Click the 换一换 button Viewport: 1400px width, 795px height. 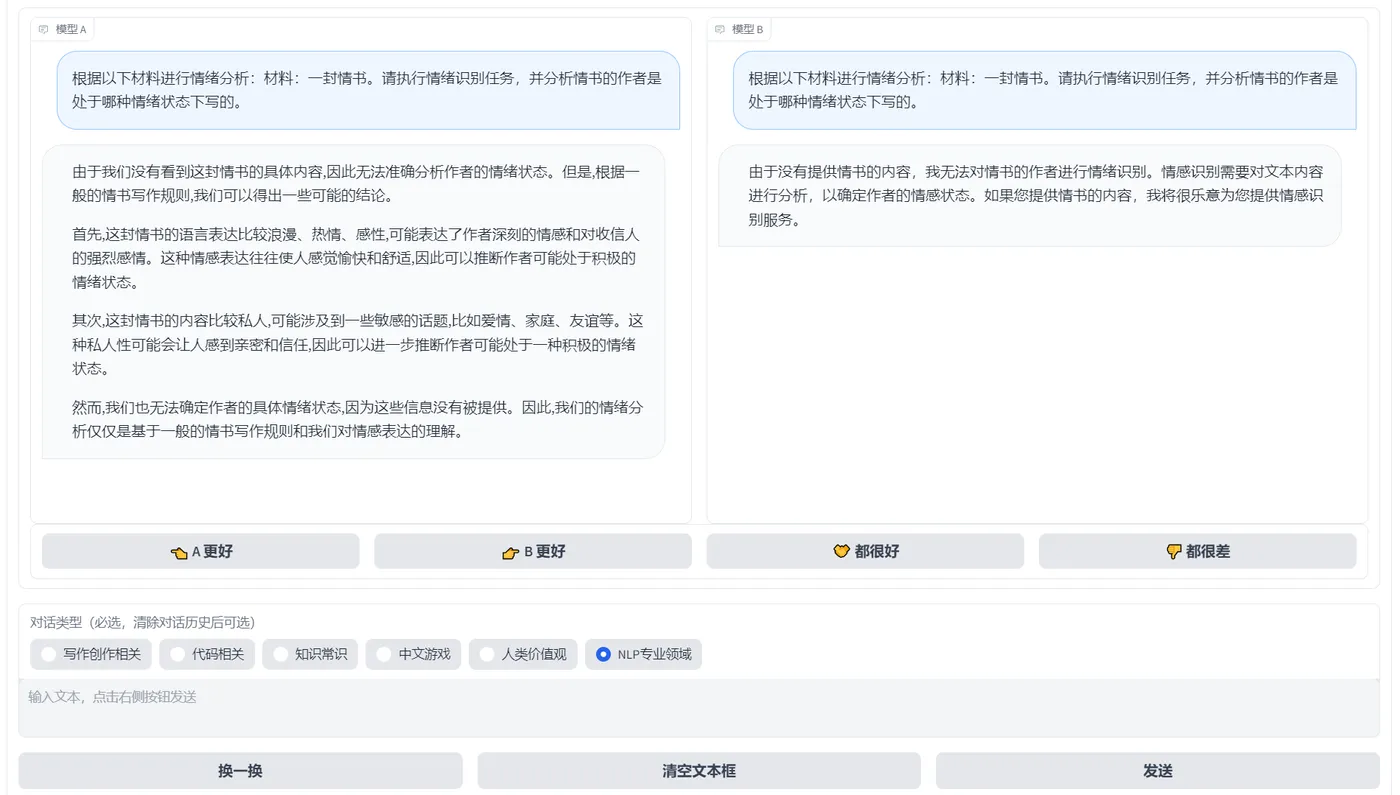[240, 771]
